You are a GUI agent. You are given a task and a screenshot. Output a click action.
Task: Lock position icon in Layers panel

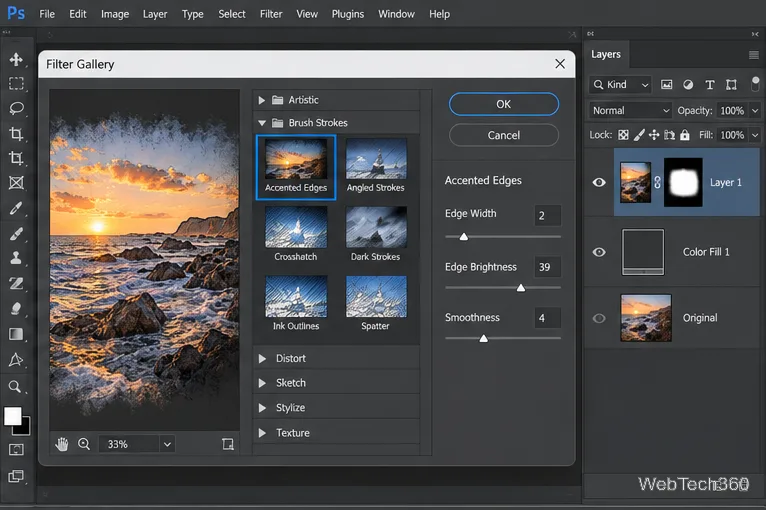point(654,135)
